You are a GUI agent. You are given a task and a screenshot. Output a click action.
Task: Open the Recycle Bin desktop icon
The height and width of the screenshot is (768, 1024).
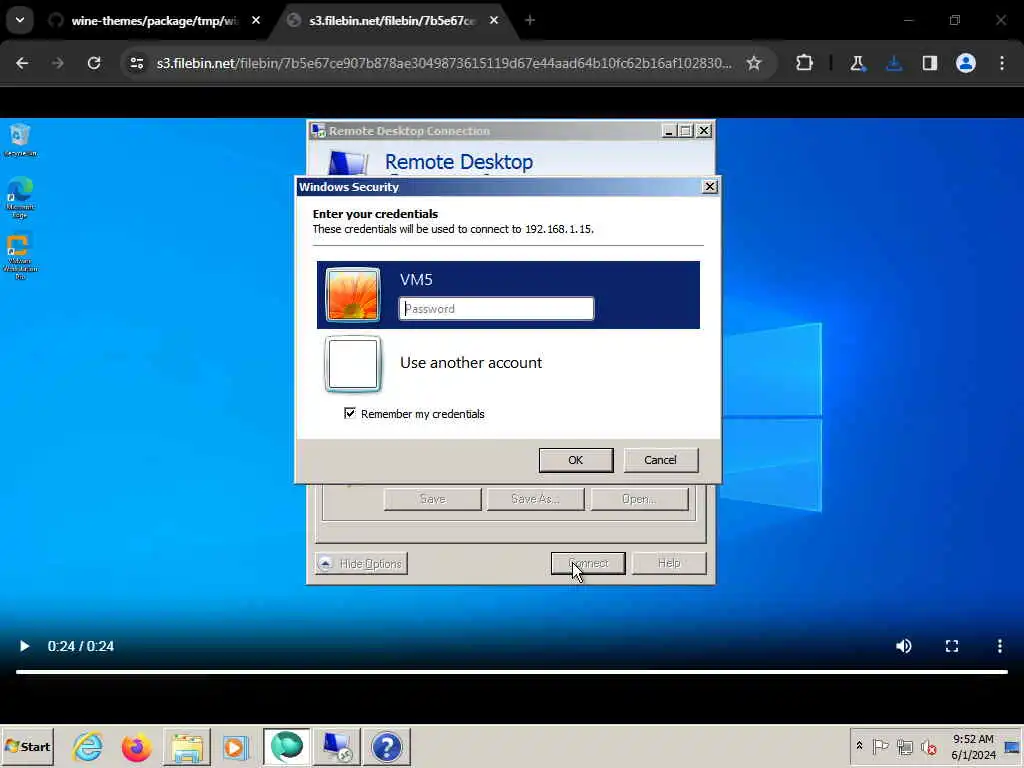20,140
